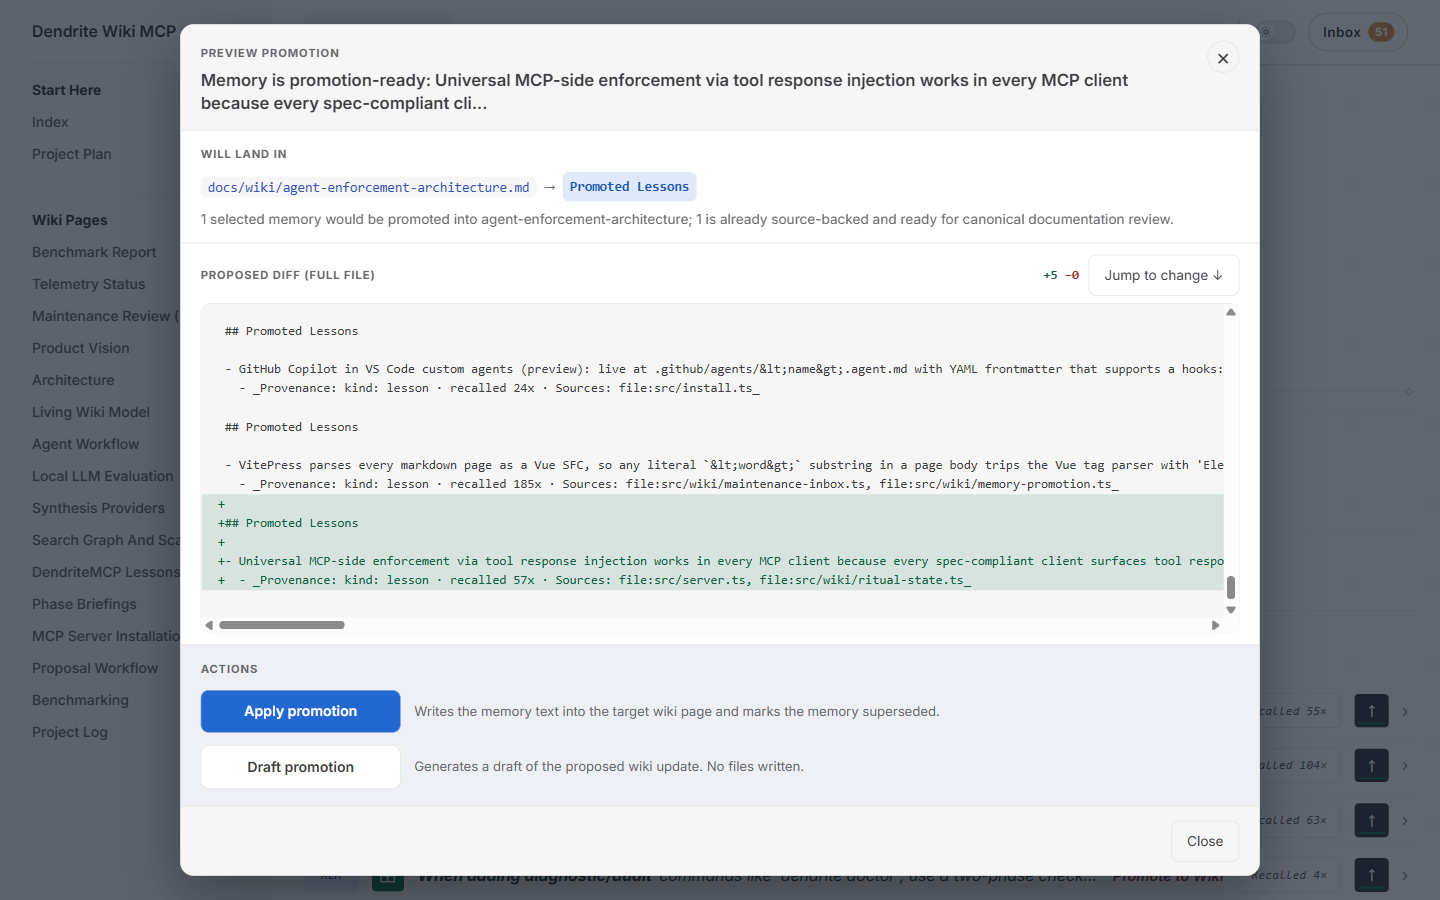The image size is (1440, 900).
Task: Open Project Plan in sidebar
Action: pyautogui.click(x=72, y=154)
